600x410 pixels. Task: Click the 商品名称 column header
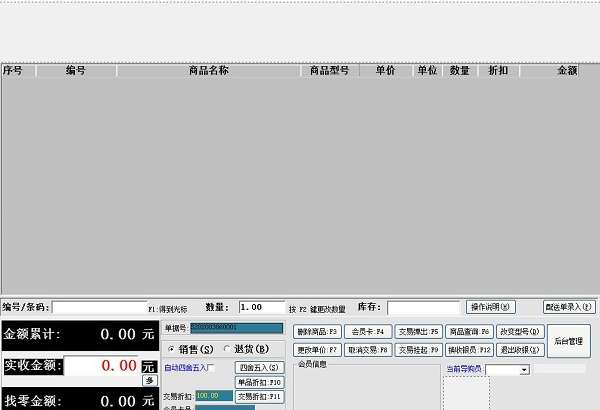click(209, 71)
